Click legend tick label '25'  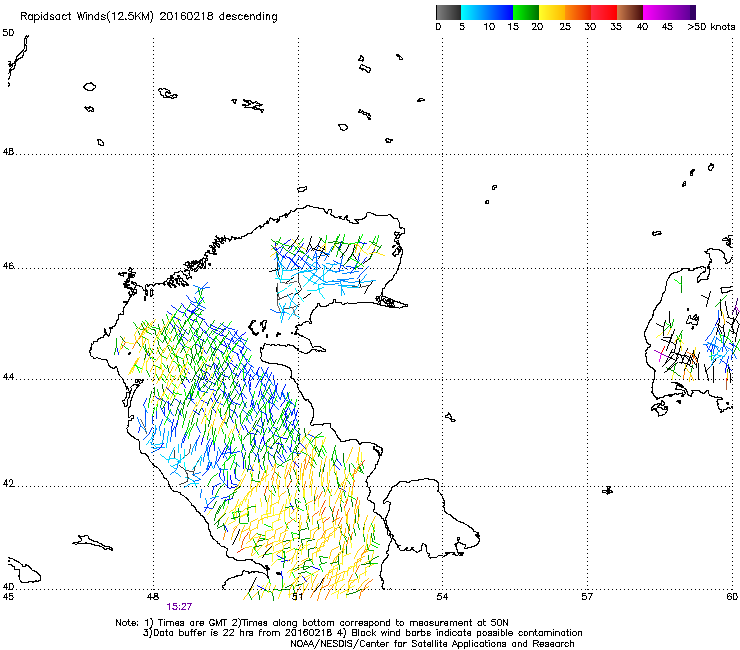[x=565, y=27]
